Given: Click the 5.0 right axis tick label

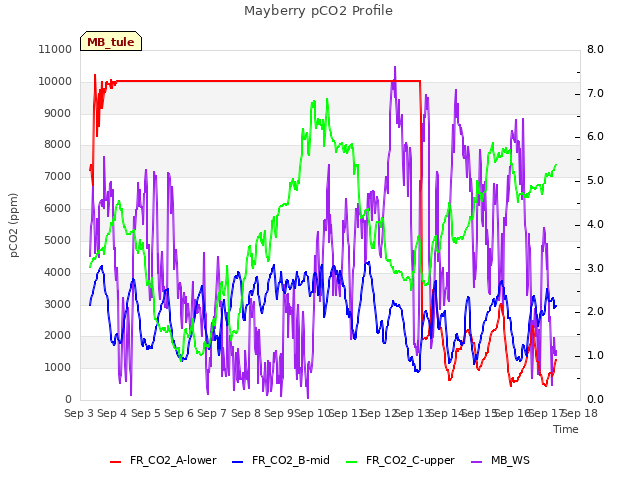Looking at the screenshot, I should (595, 180).
